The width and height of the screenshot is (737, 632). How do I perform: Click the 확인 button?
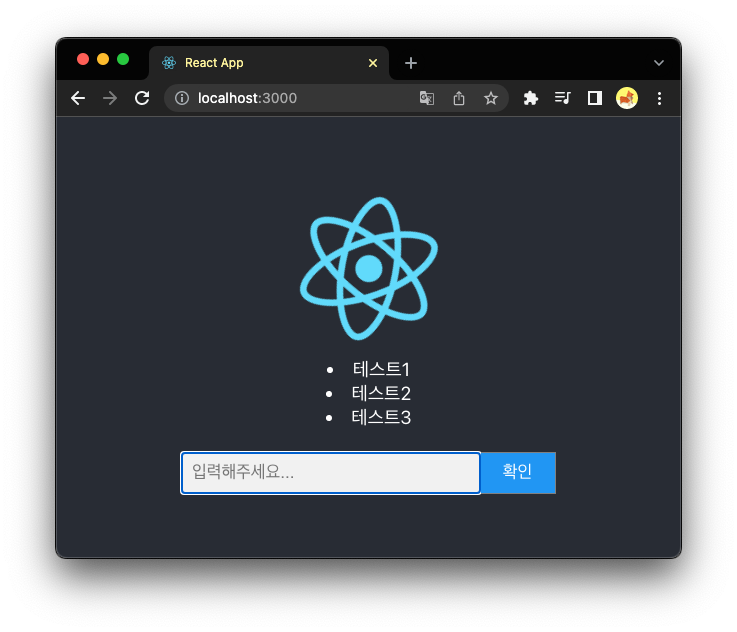pyautogui.click(x=518, y=473)
